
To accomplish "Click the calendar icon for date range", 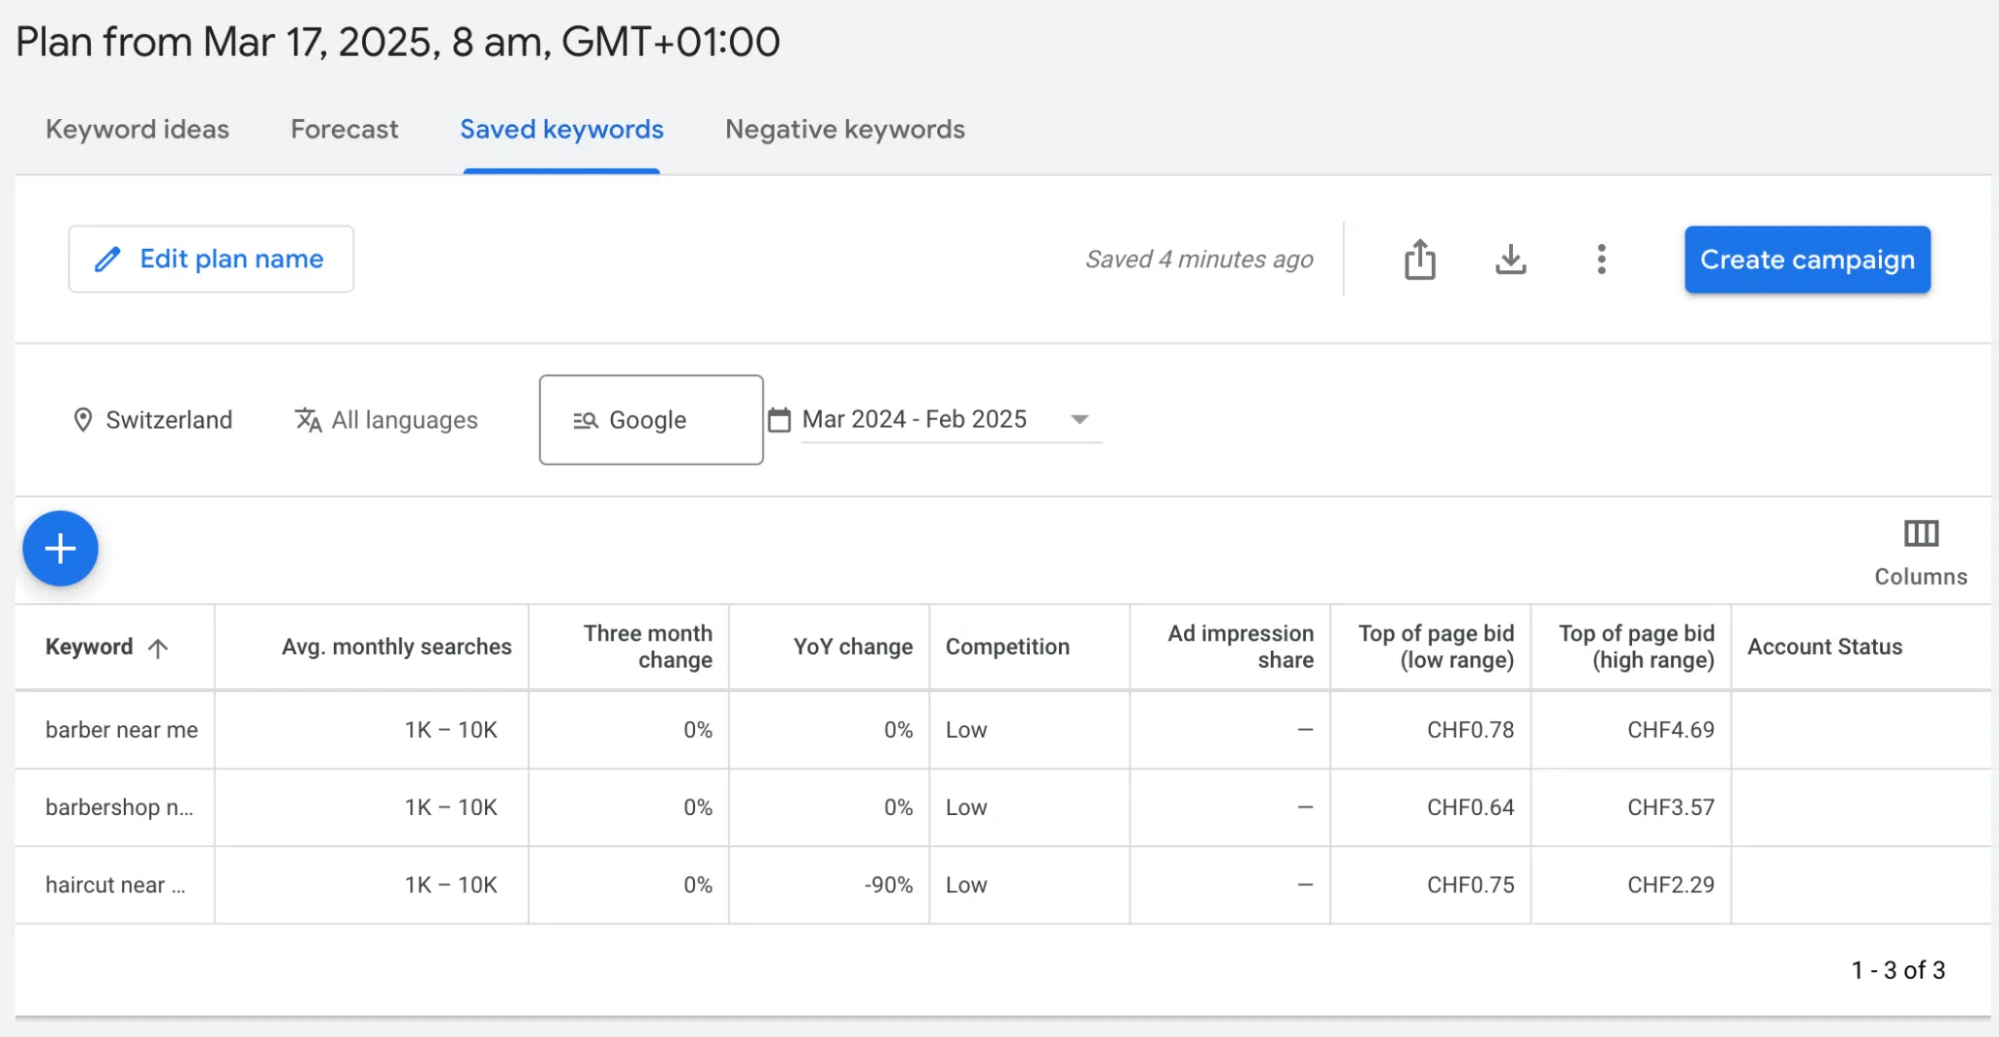I will tap(781, 419).
